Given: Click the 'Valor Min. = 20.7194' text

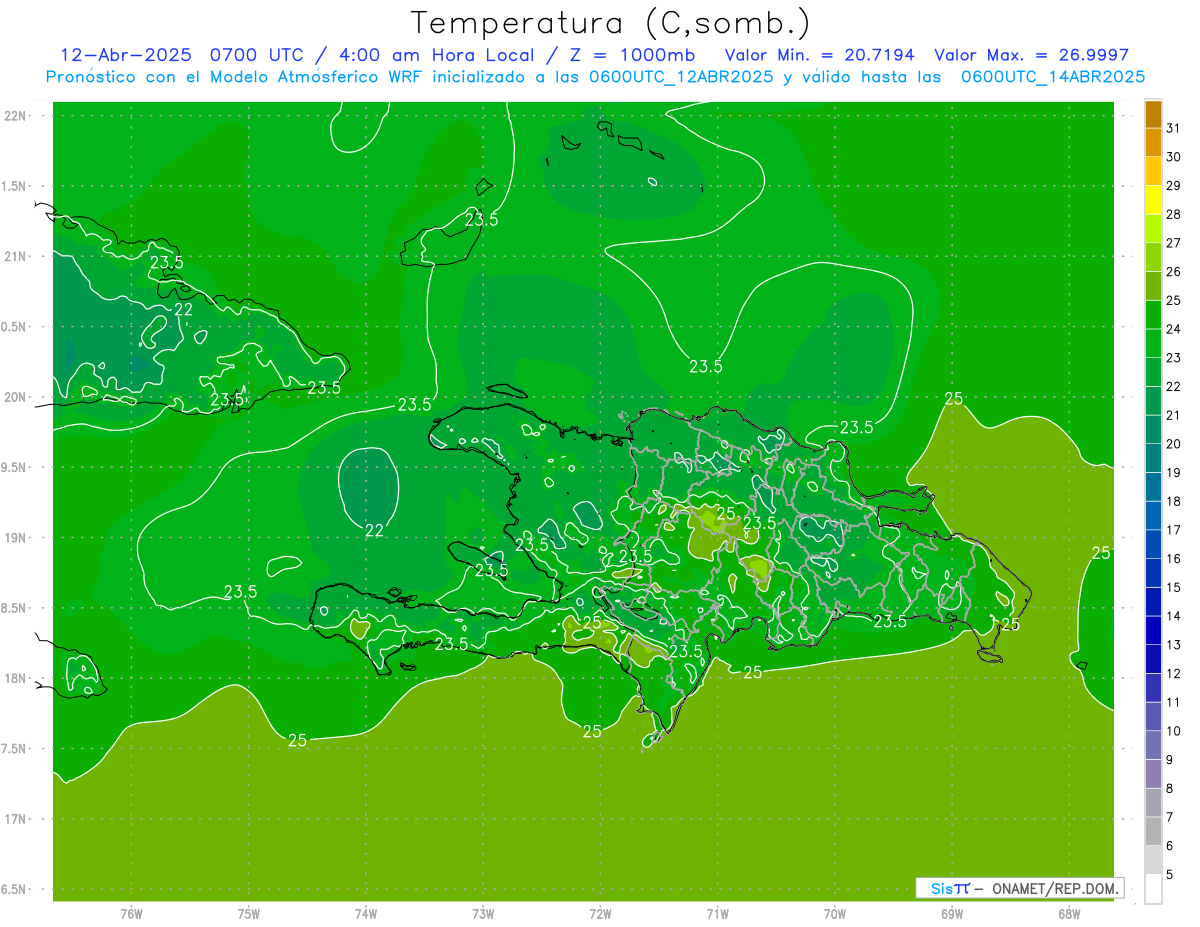Looking at the screenshot, I should pyautogui.click(x=819, y=55).
